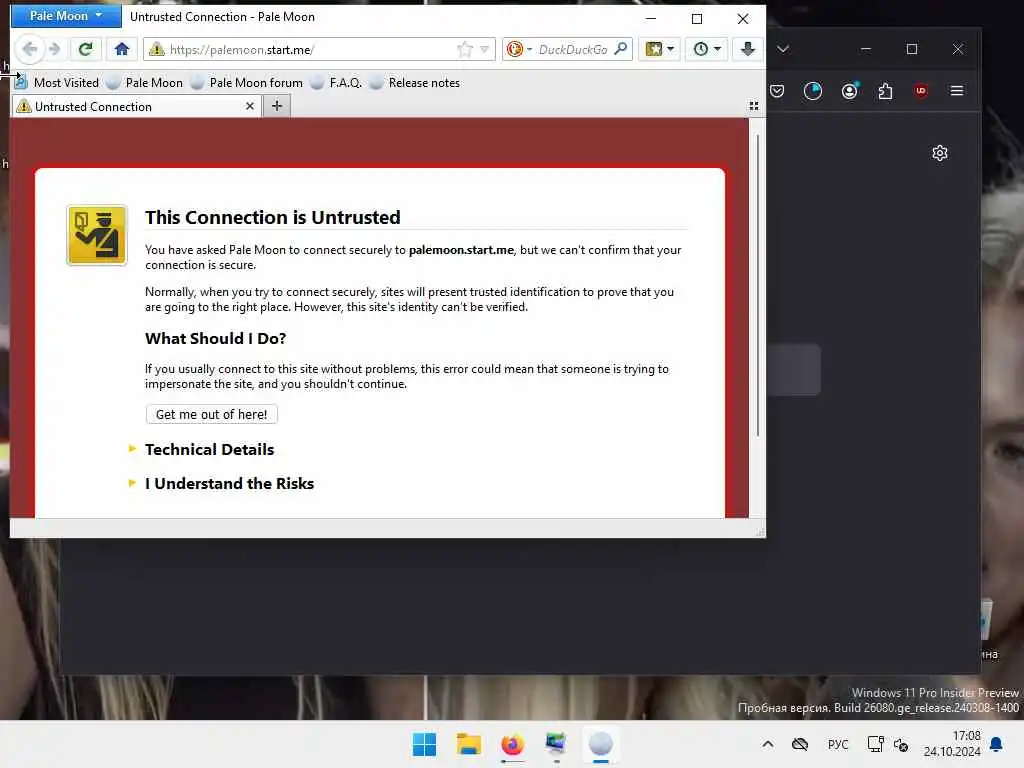Screen dimensions: 1024x768
Task: Open the bookmarks menu button
Action: click(660, 49)
